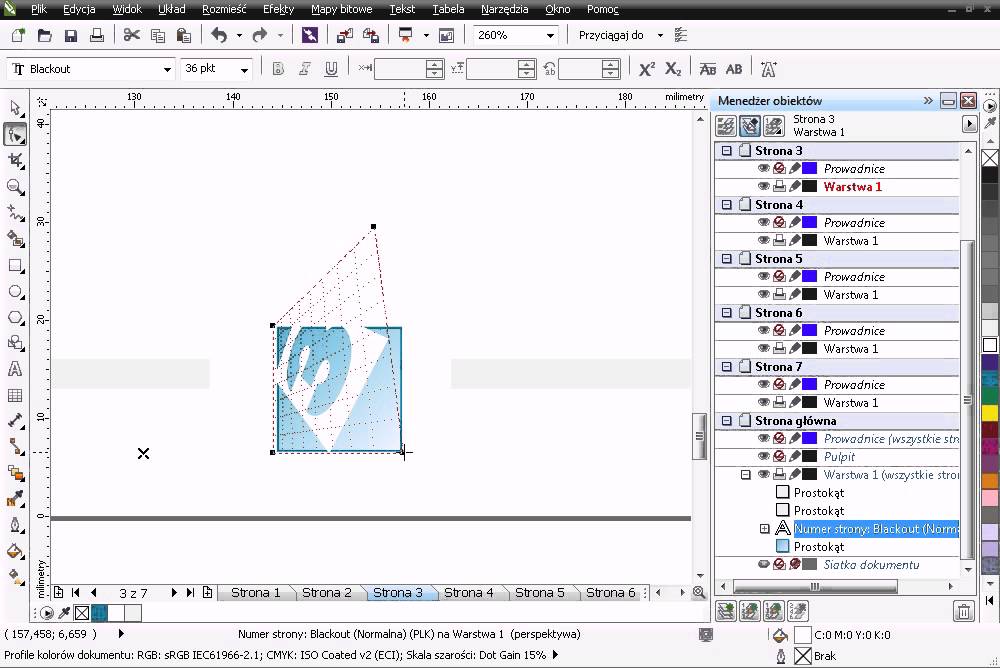This screenshot has width=1000, height=668.
Task: Click the white color swatch in palette
Action: pos(990,345)
